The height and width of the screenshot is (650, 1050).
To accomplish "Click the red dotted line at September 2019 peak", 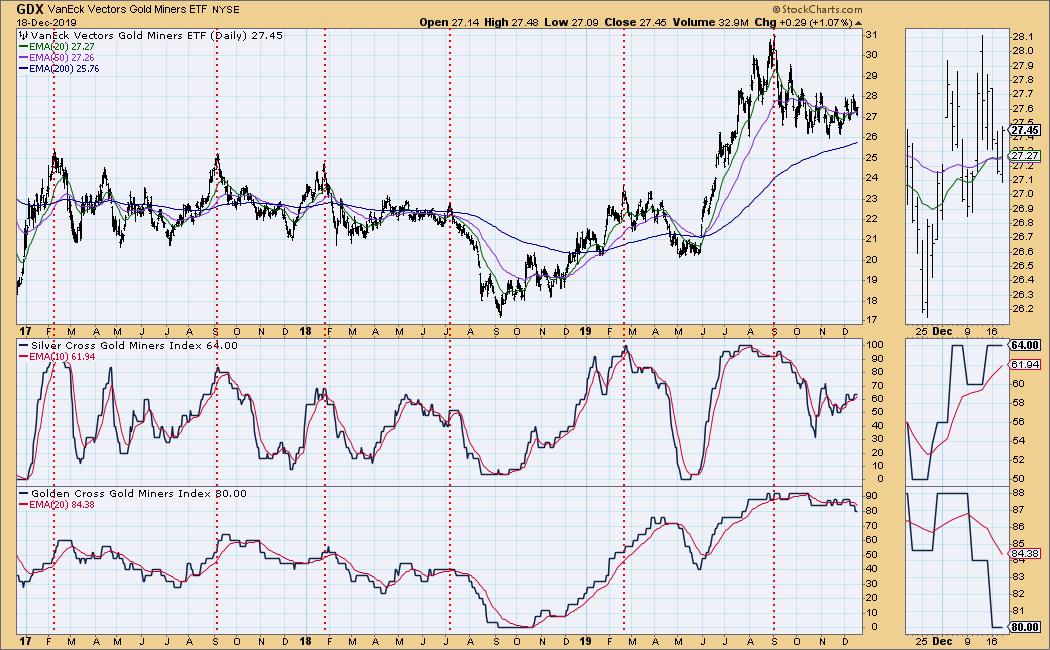I will coord(774,332).
